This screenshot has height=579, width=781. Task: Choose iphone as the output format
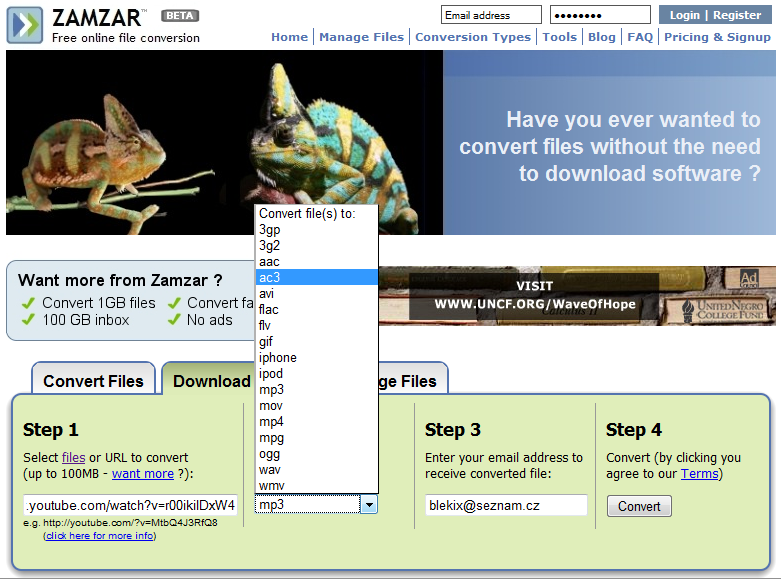(x=317, y=357)
